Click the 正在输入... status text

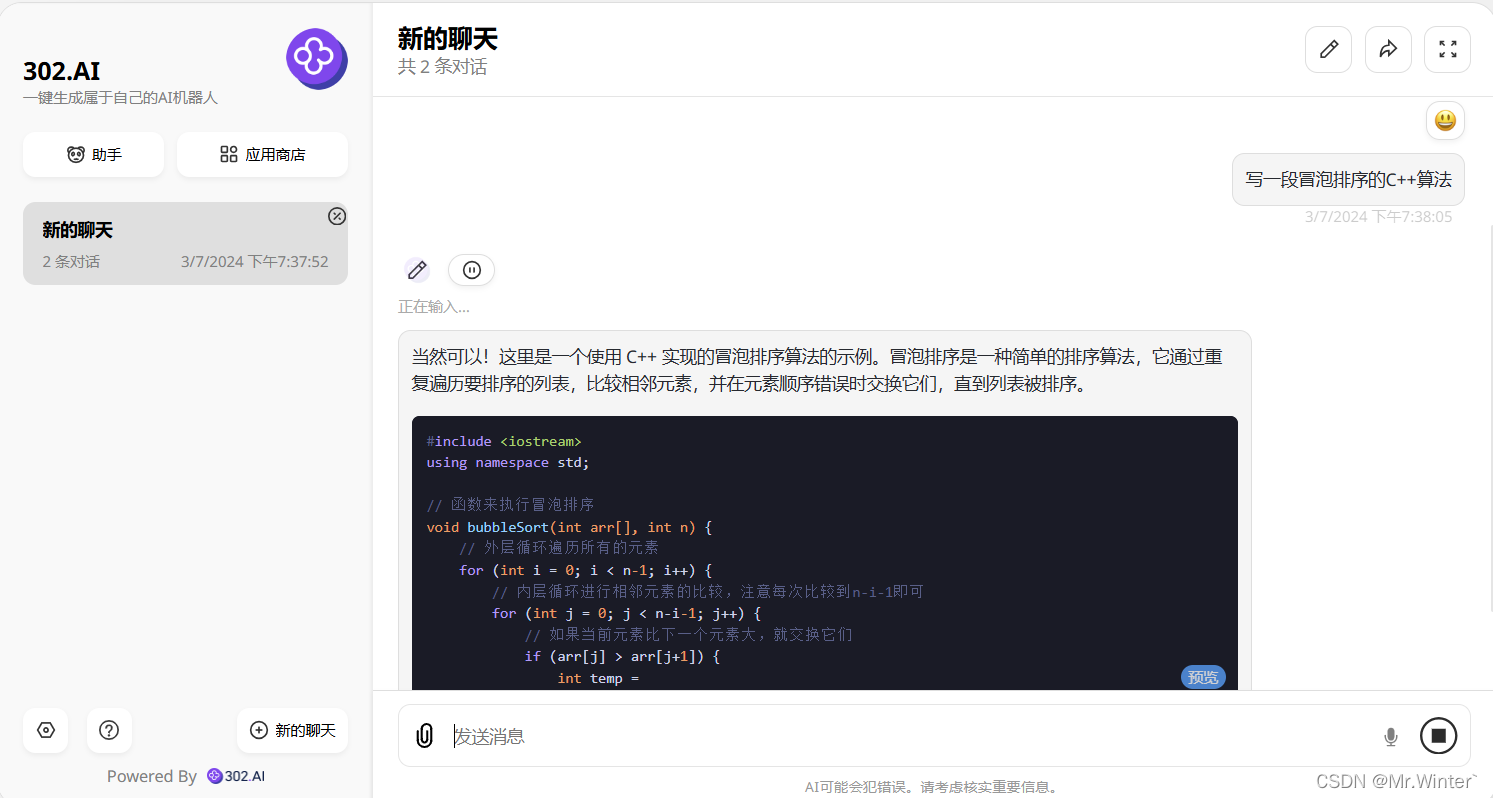[x=434, y=307]
